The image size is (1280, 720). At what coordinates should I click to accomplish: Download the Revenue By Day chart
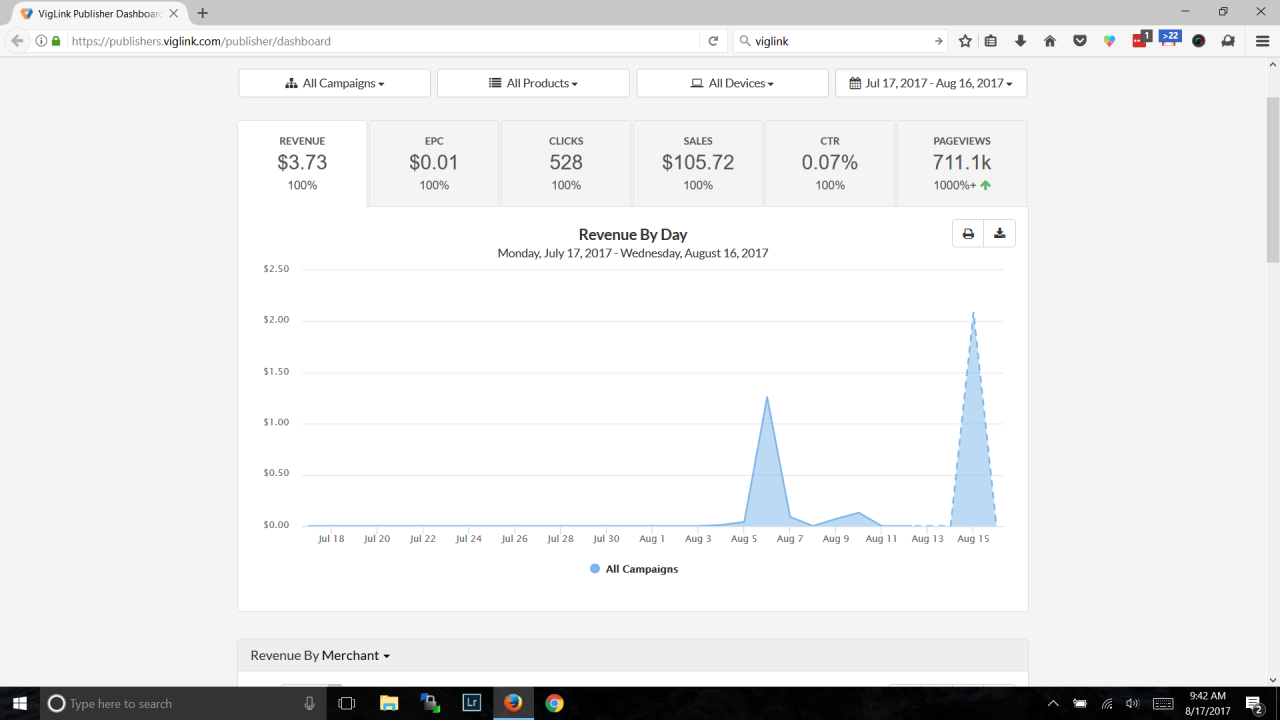point(1000,233)
